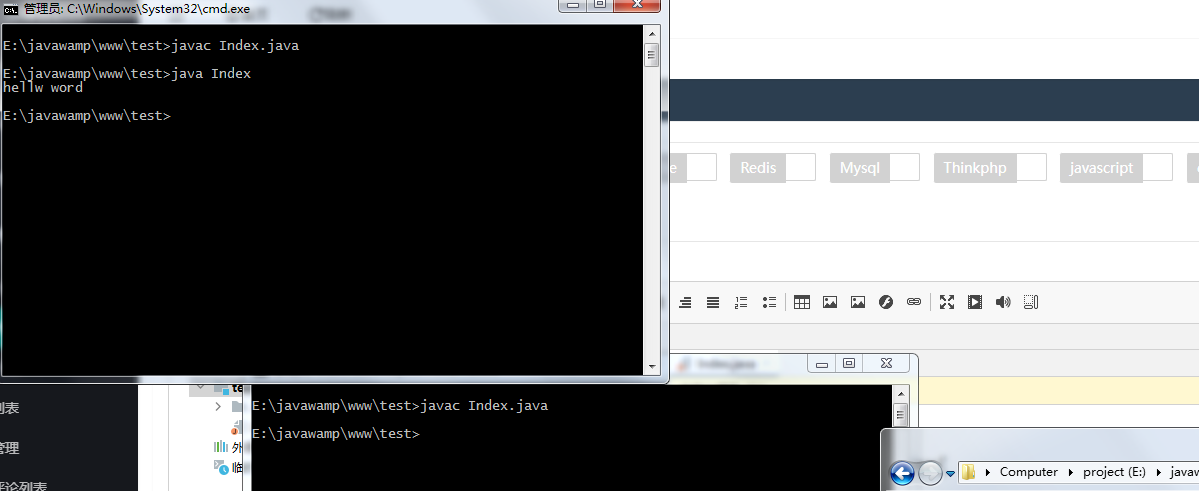Toggle the Redis tag switch
The image size is (1199, 491).
point(799,167)
